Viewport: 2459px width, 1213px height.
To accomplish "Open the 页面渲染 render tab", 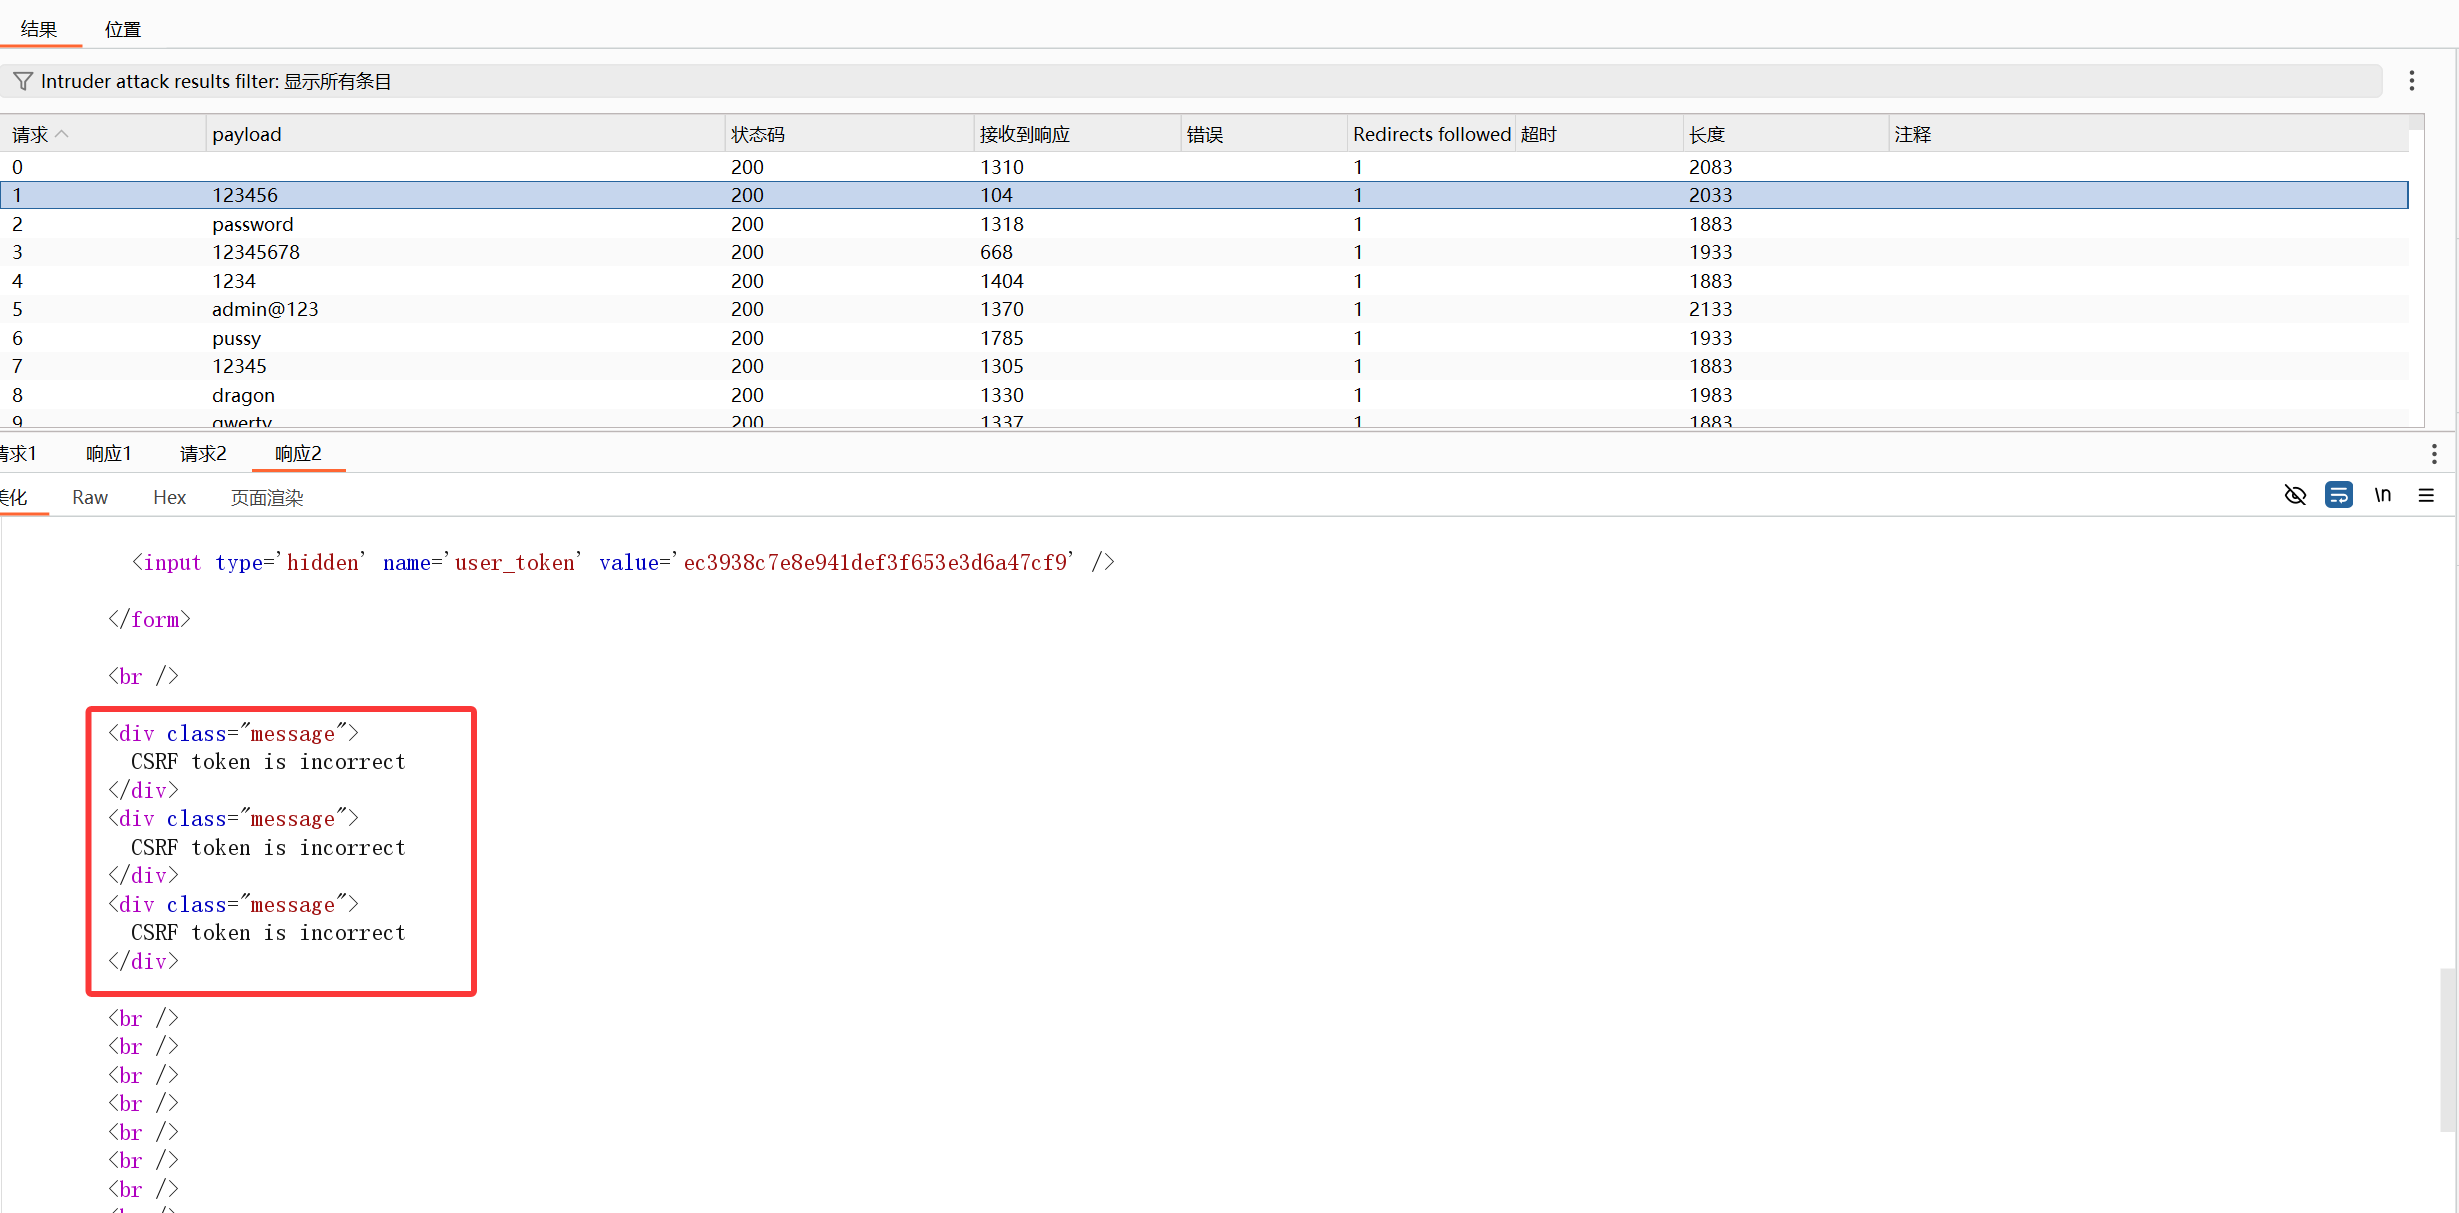I will 267,497.
